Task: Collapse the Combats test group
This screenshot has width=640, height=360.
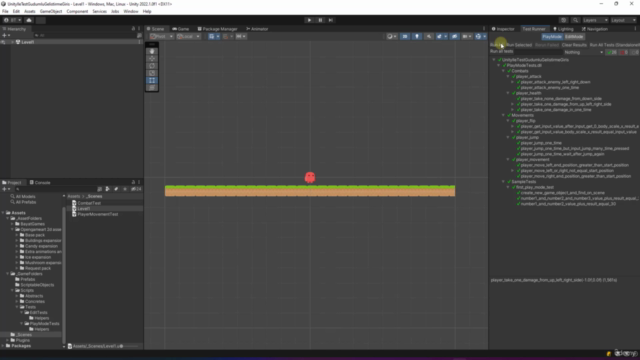Action: pos(503,71)
